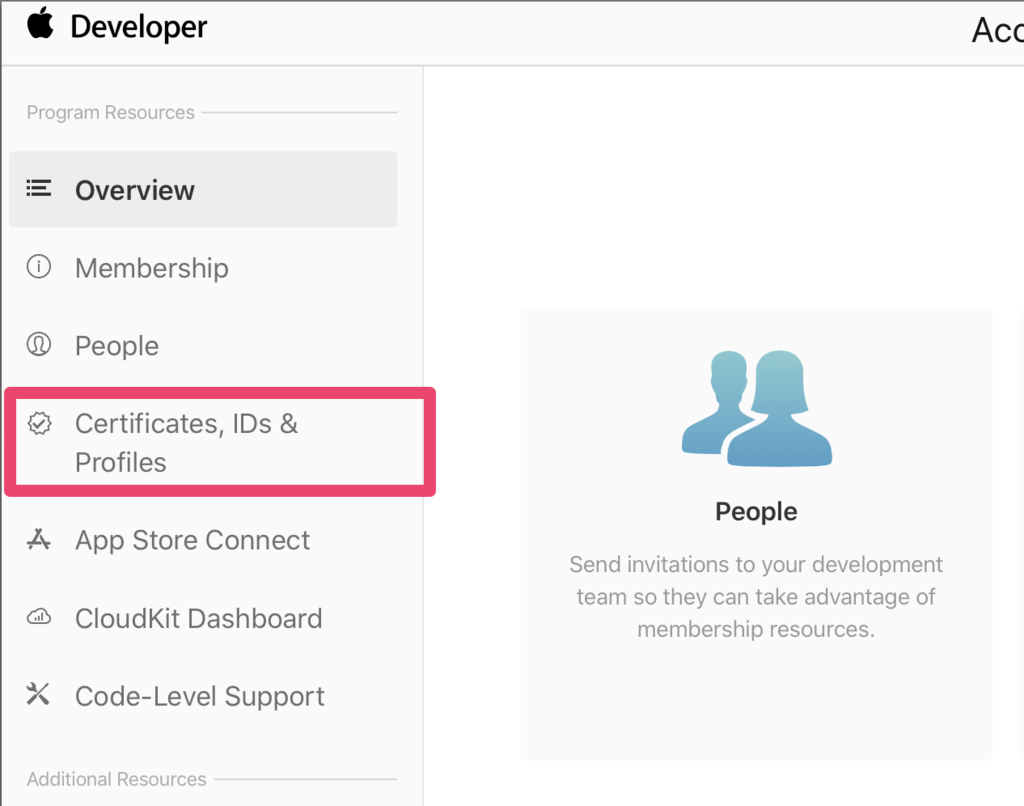Open the People card title

756,511
